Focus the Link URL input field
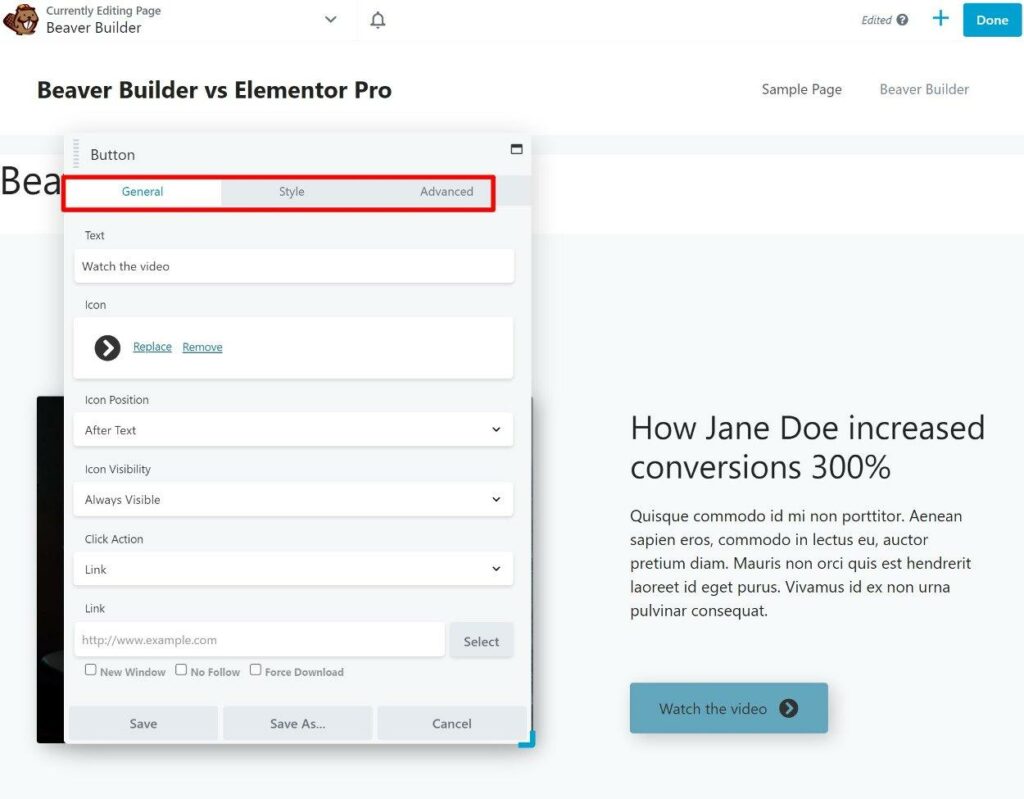 tap(259, 640)
